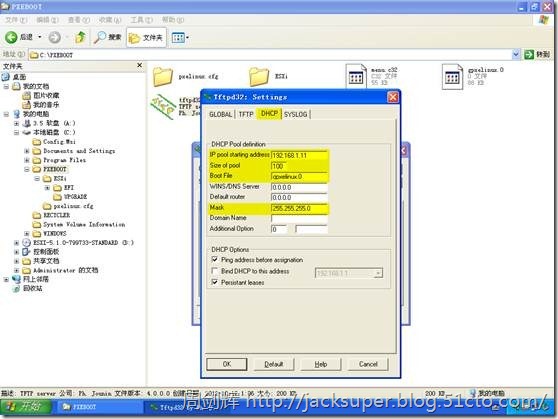Open the first menu in Explorer menu bar
The width and height of the screenshot is (558, 419).
click(x=16, y=20)
